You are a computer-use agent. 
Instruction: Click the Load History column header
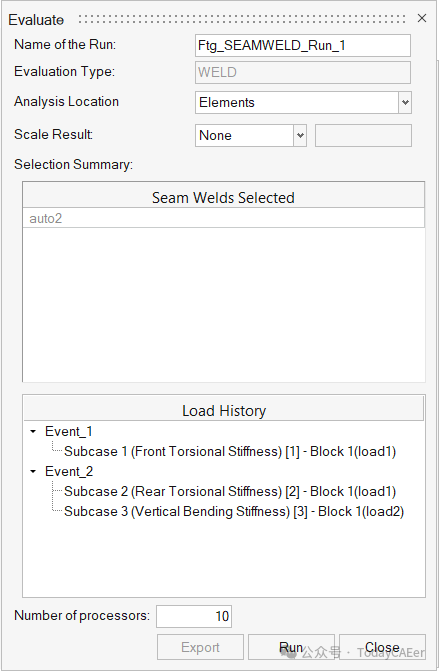pyautogui.click(x=224, y=410)
